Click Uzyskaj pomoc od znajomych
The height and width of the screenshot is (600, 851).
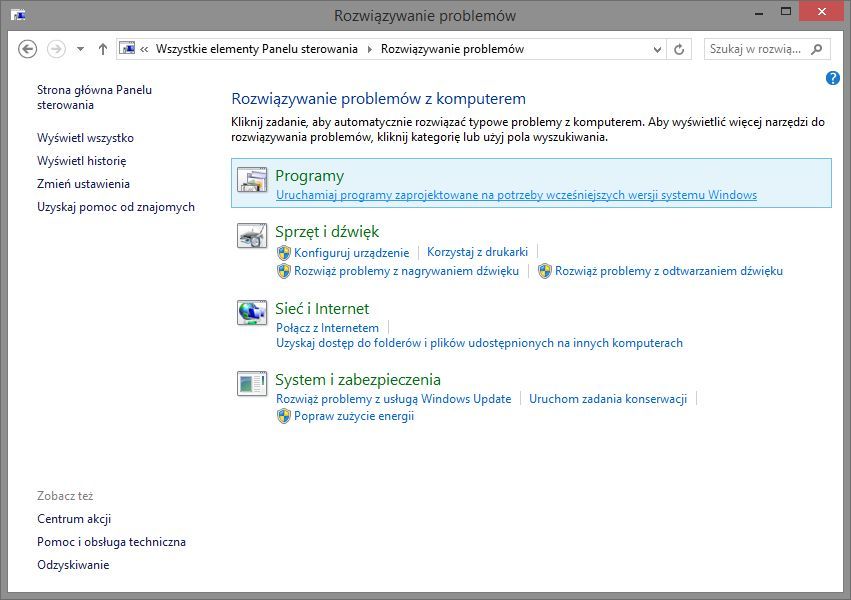tap(116, 207)
